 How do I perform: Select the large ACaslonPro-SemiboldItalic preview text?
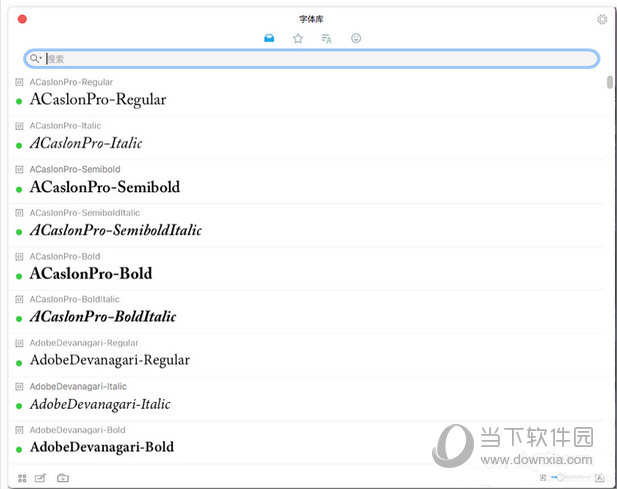(116, 230)
